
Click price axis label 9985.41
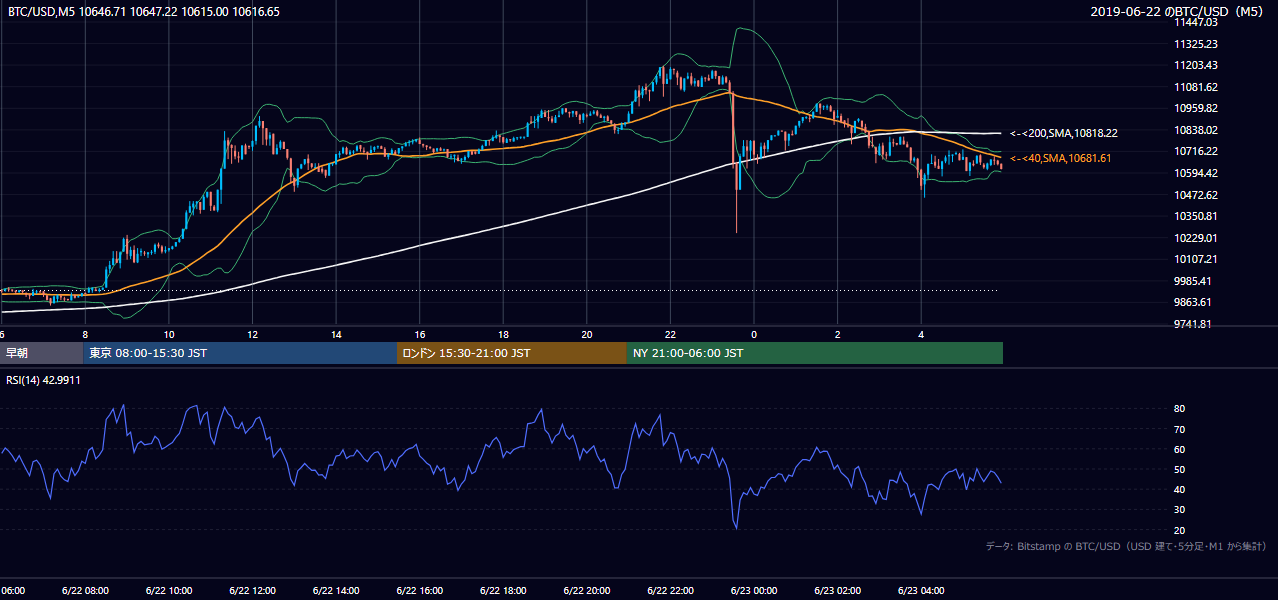coord(1193,281)
